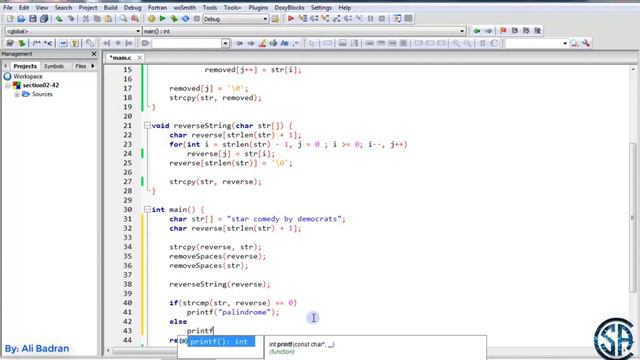Screen dimensions: 640x360
Task: Select the Projects tab
Action: (x=25, y=66)
